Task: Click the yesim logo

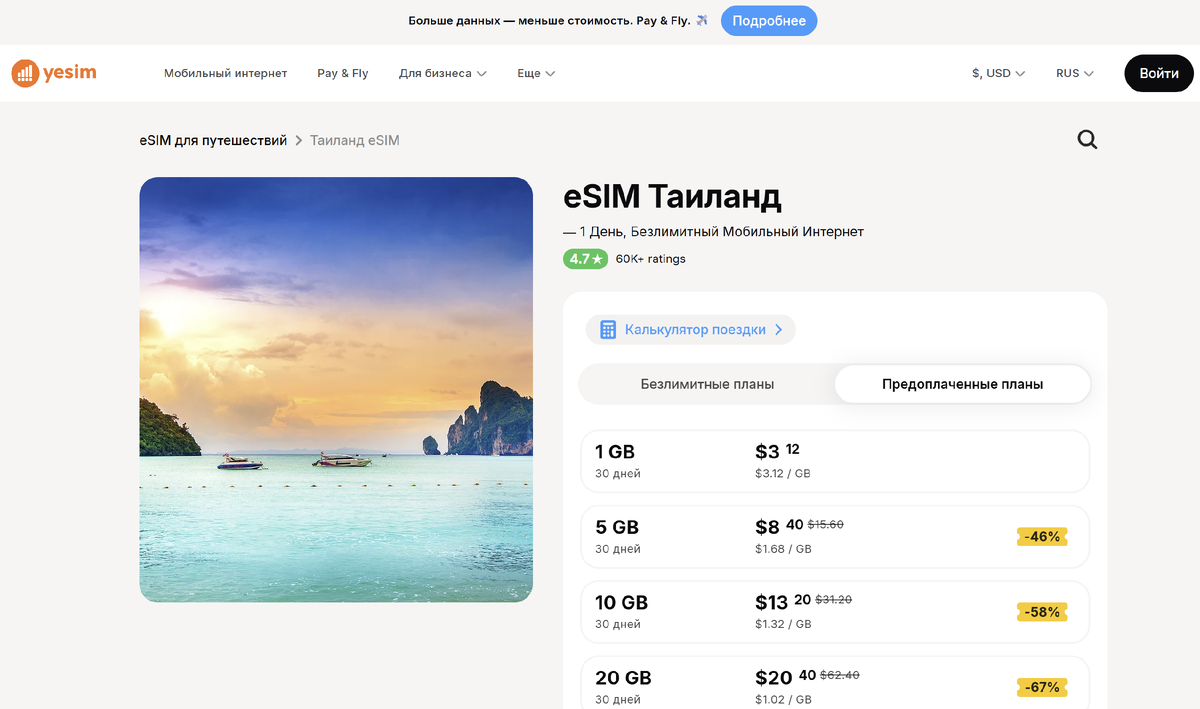Action: point(54,73)
